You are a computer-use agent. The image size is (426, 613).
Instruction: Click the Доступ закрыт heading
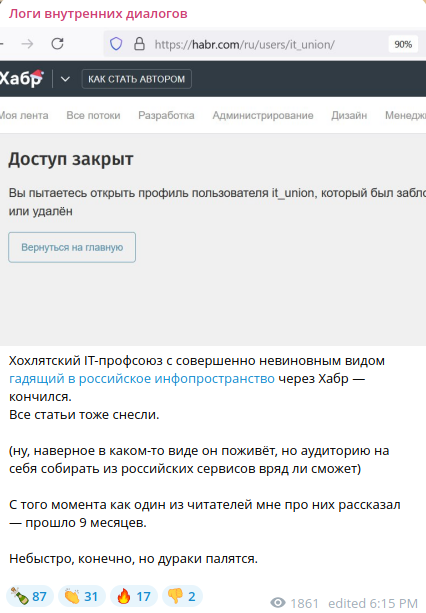pyautogui.click(x=71, y=159)
